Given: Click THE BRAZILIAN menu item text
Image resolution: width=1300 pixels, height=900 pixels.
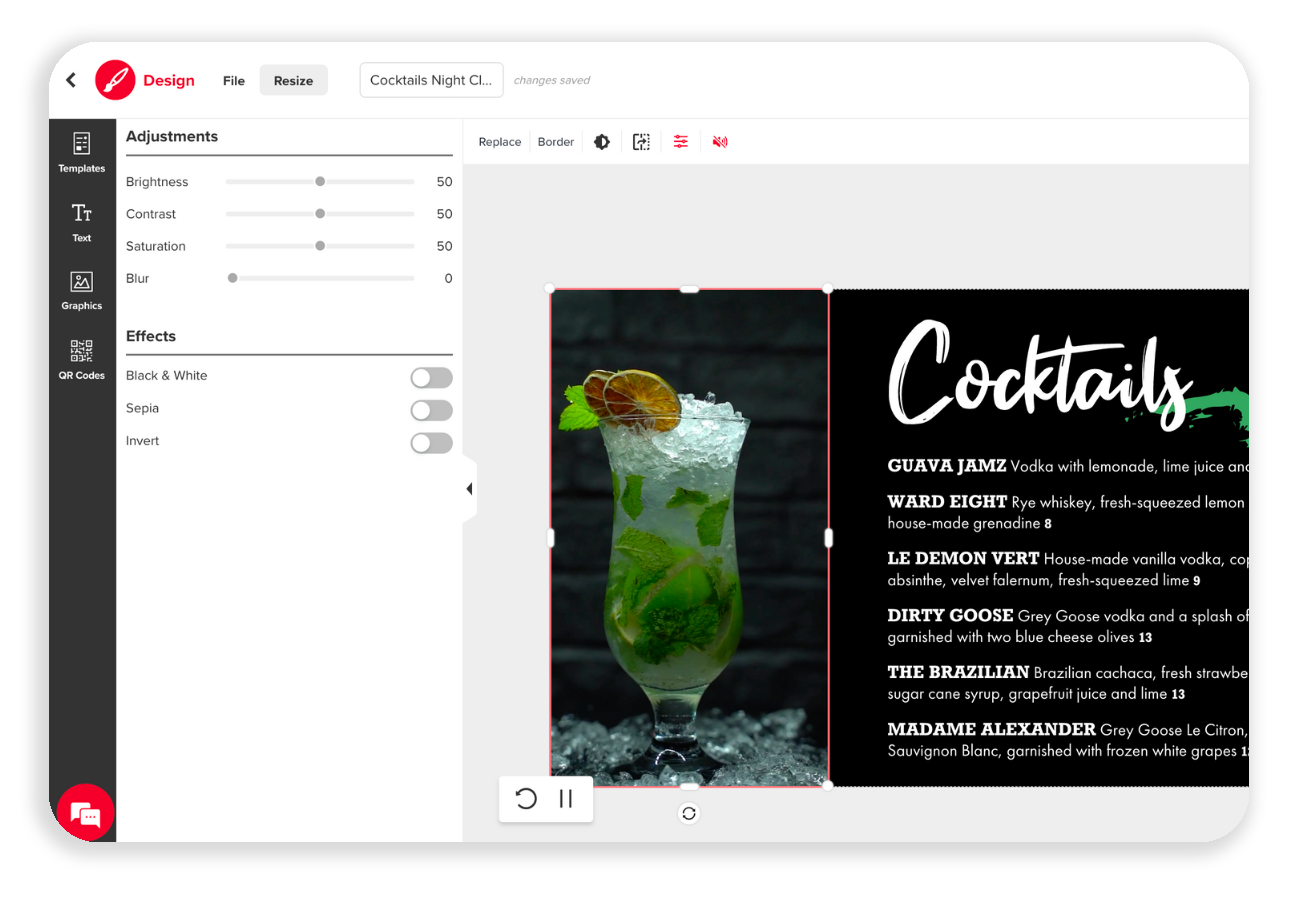Looking at the screenshot, I should click(x=1068, y=683).
